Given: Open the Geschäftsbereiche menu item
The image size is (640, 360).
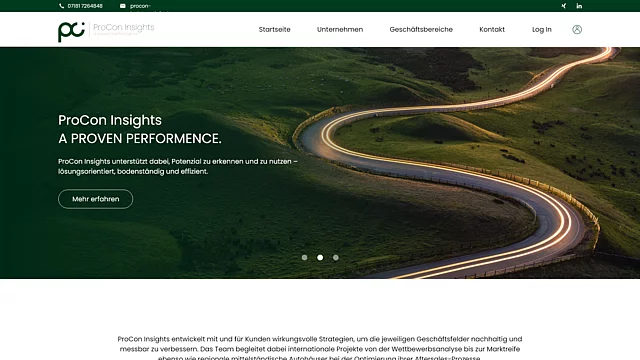Looking at the screenshot, I should (421, 29).
